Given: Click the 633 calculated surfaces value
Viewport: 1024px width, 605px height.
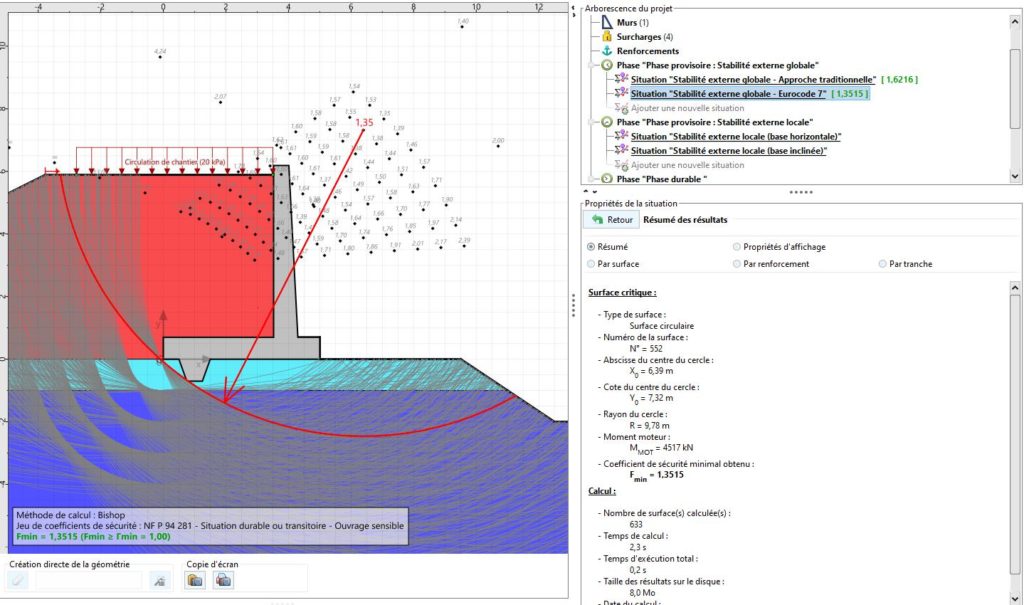Looking at the screenshot, I should pos(636,524).
